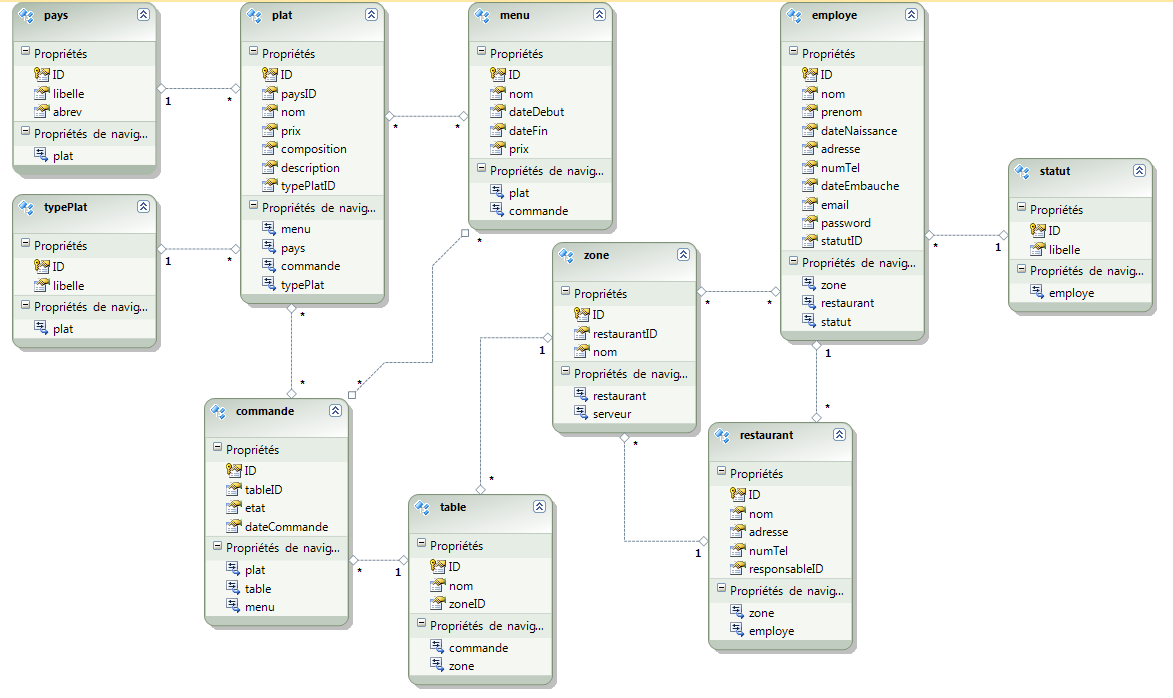The width and height of the screenshot is (1173, 698).
Task: Collapse the typePlat entity with its chevron button
Action: (143, 206)
